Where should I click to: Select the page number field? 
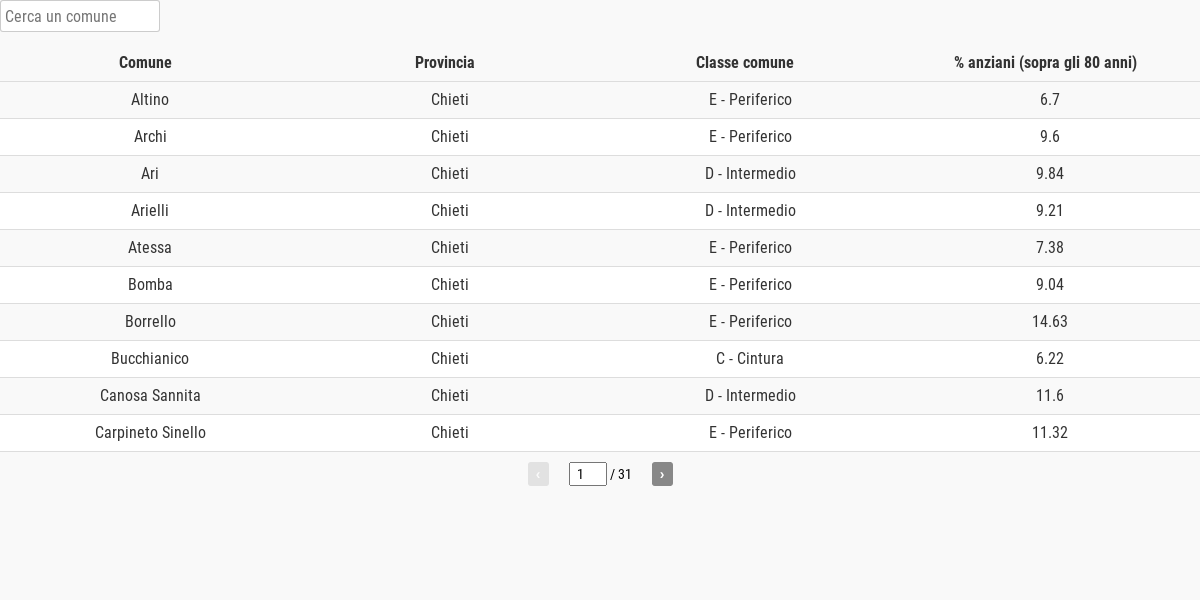pos(588,474)
